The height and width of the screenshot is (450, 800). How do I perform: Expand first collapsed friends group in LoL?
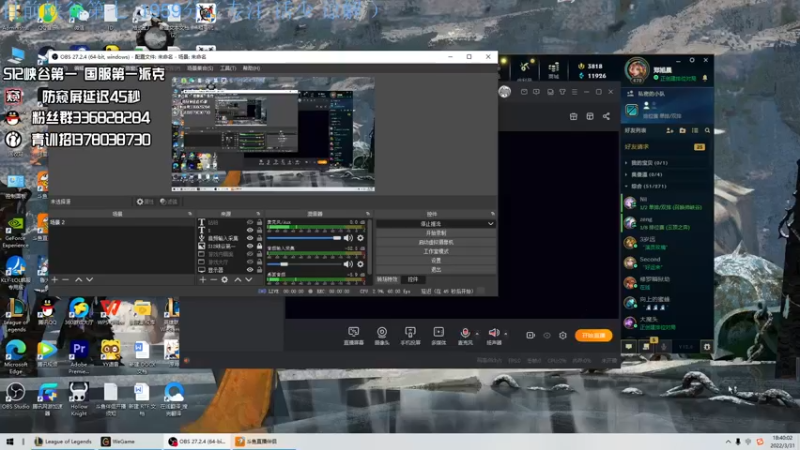[x=627, y=163]
